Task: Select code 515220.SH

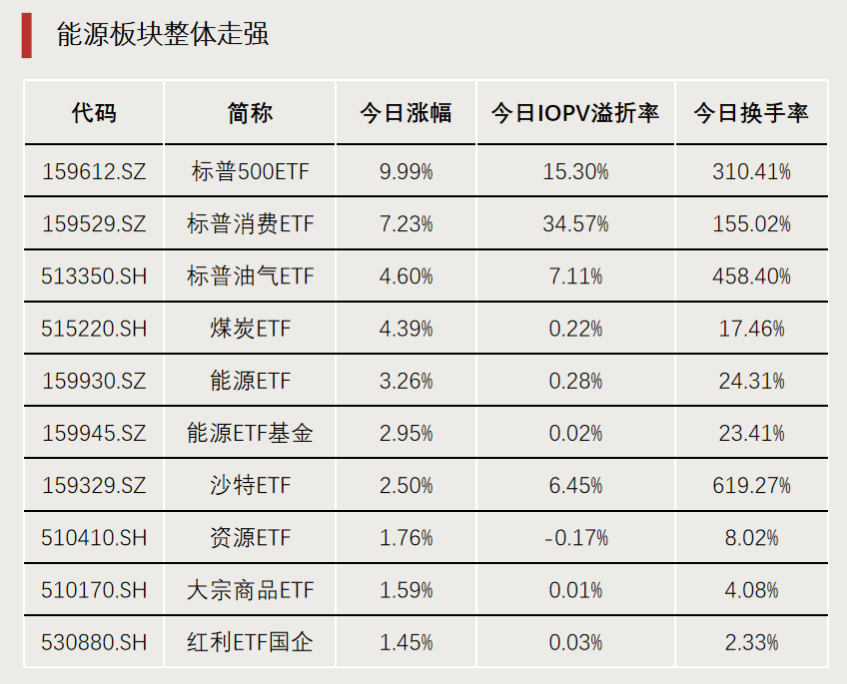Action: (94, 328)
